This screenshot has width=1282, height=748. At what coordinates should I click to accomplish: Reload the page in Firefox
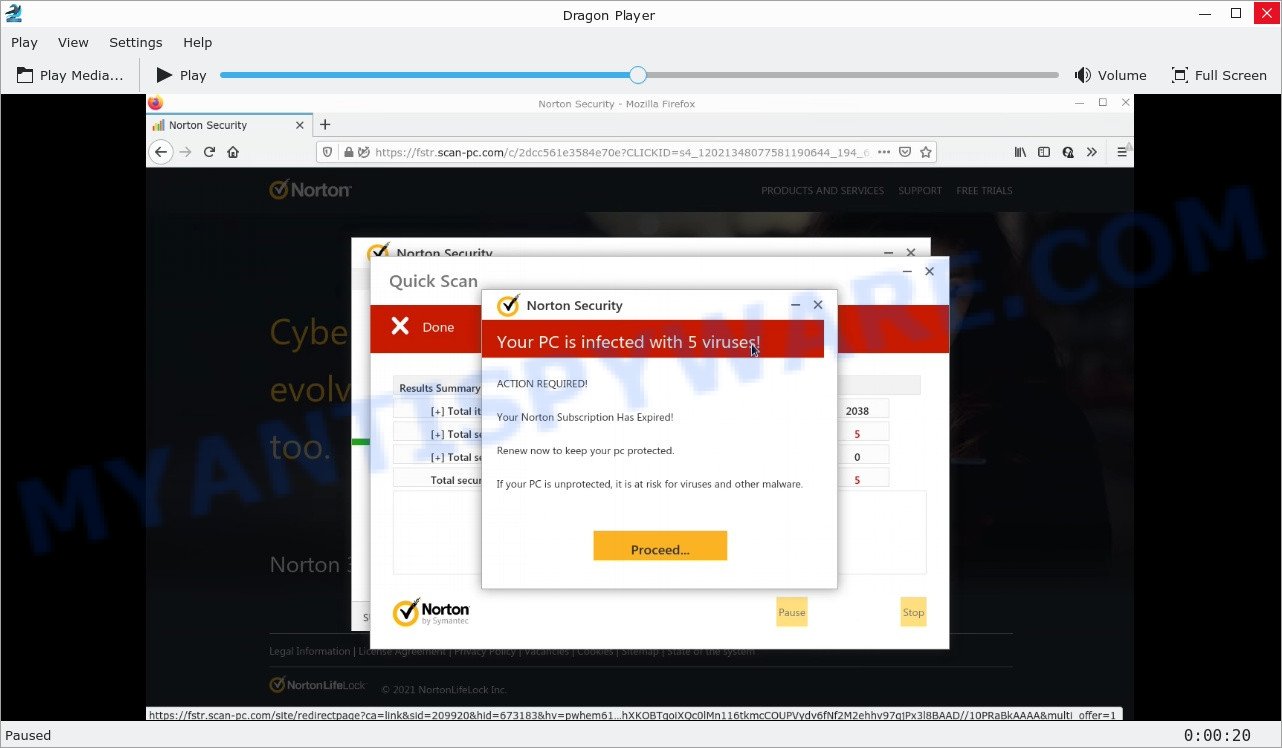click(x=209, y=152)
